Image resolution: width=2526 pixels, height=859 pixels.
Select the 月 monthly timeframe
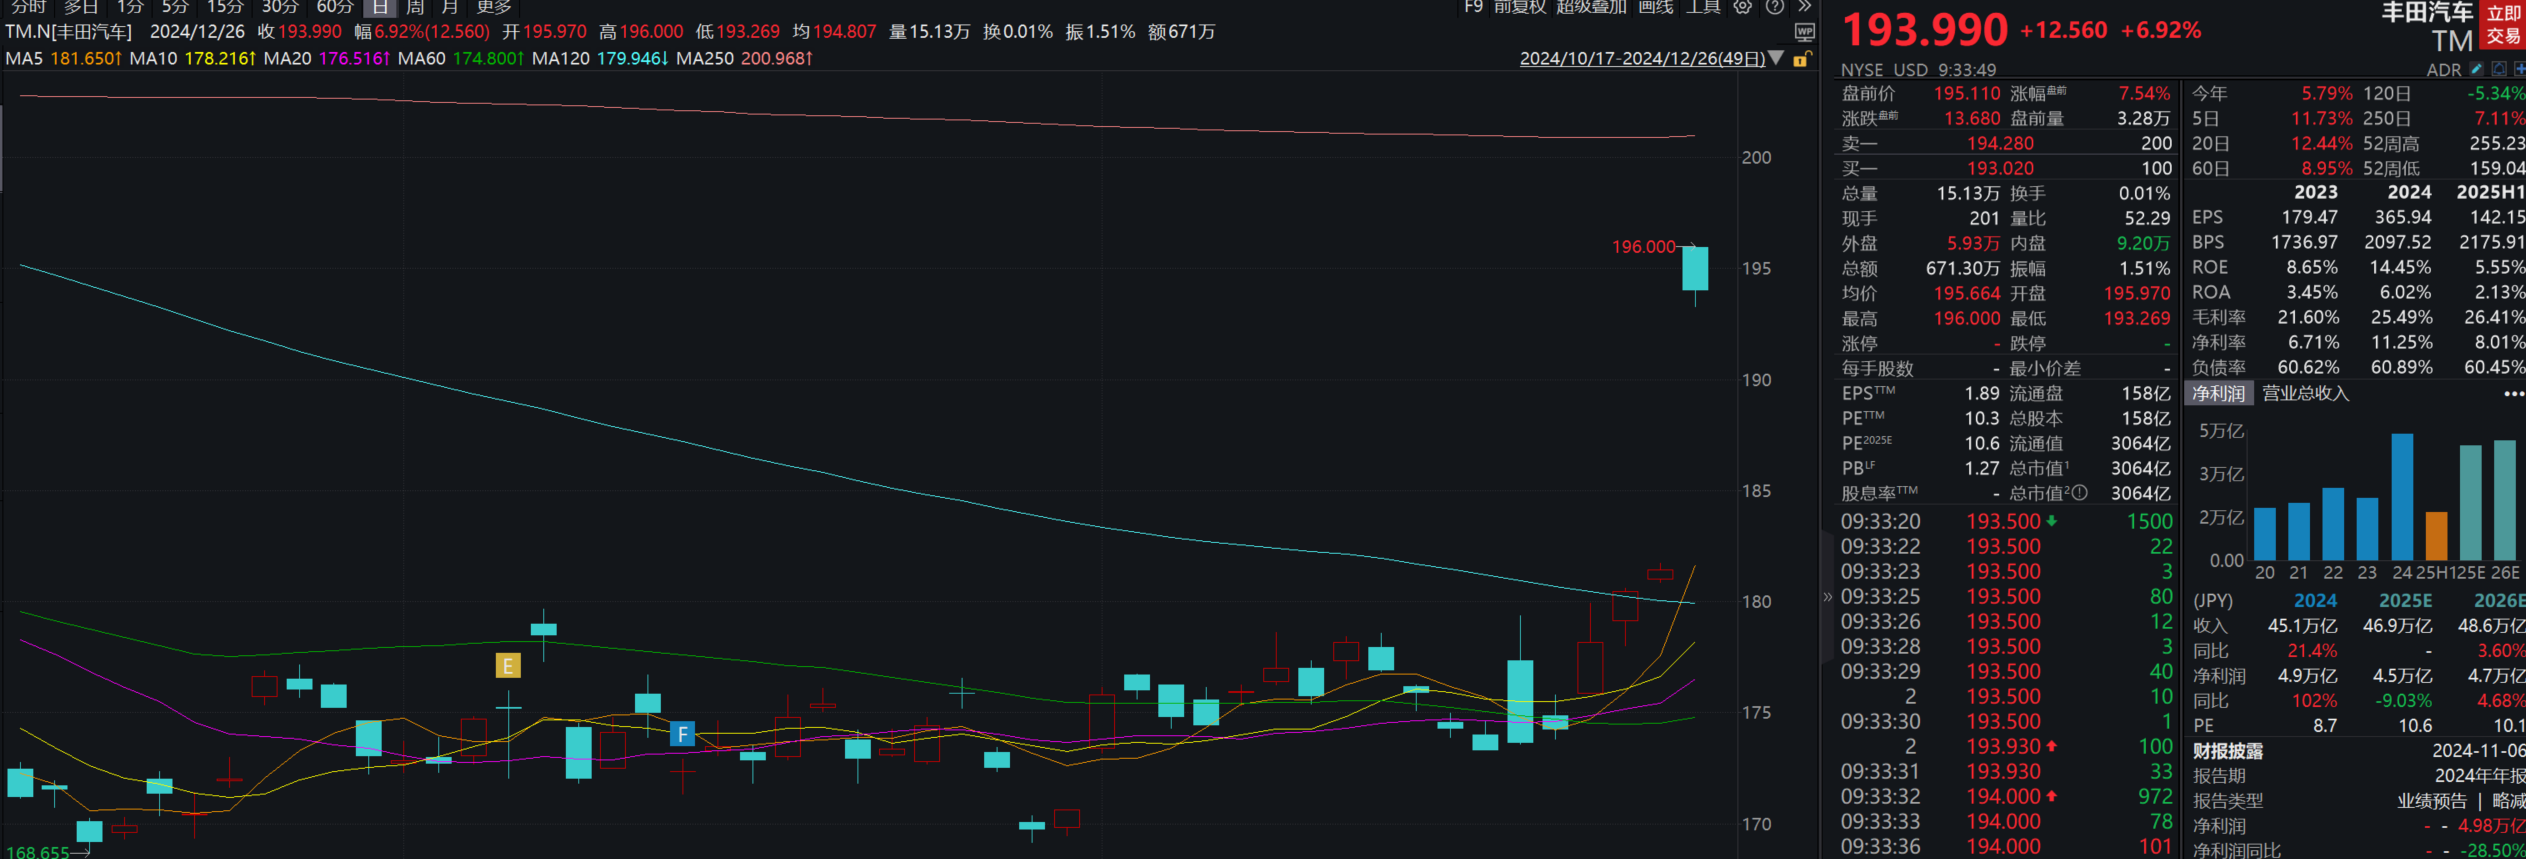click(x=450, y=7)
